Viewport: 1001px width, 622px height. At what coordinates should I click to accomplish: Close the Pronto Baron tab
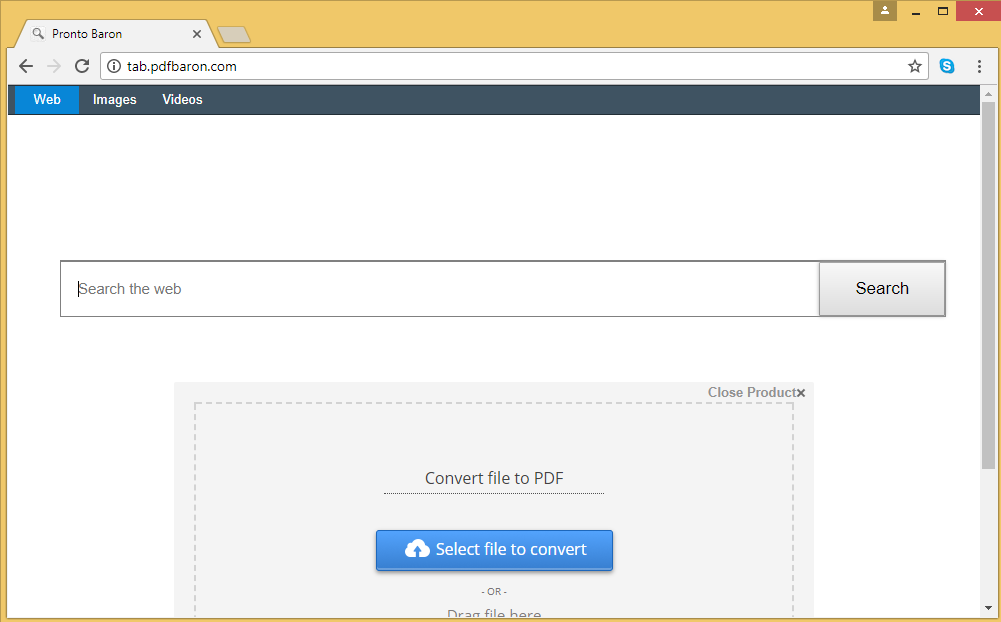tap(197, 34)
